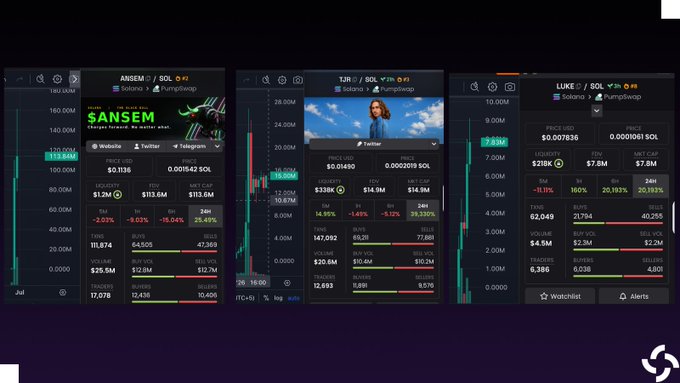The height and width of the screenshot is (383, 680).
Task: Select the 5M tab in LUKE panel
Action: 543,186
